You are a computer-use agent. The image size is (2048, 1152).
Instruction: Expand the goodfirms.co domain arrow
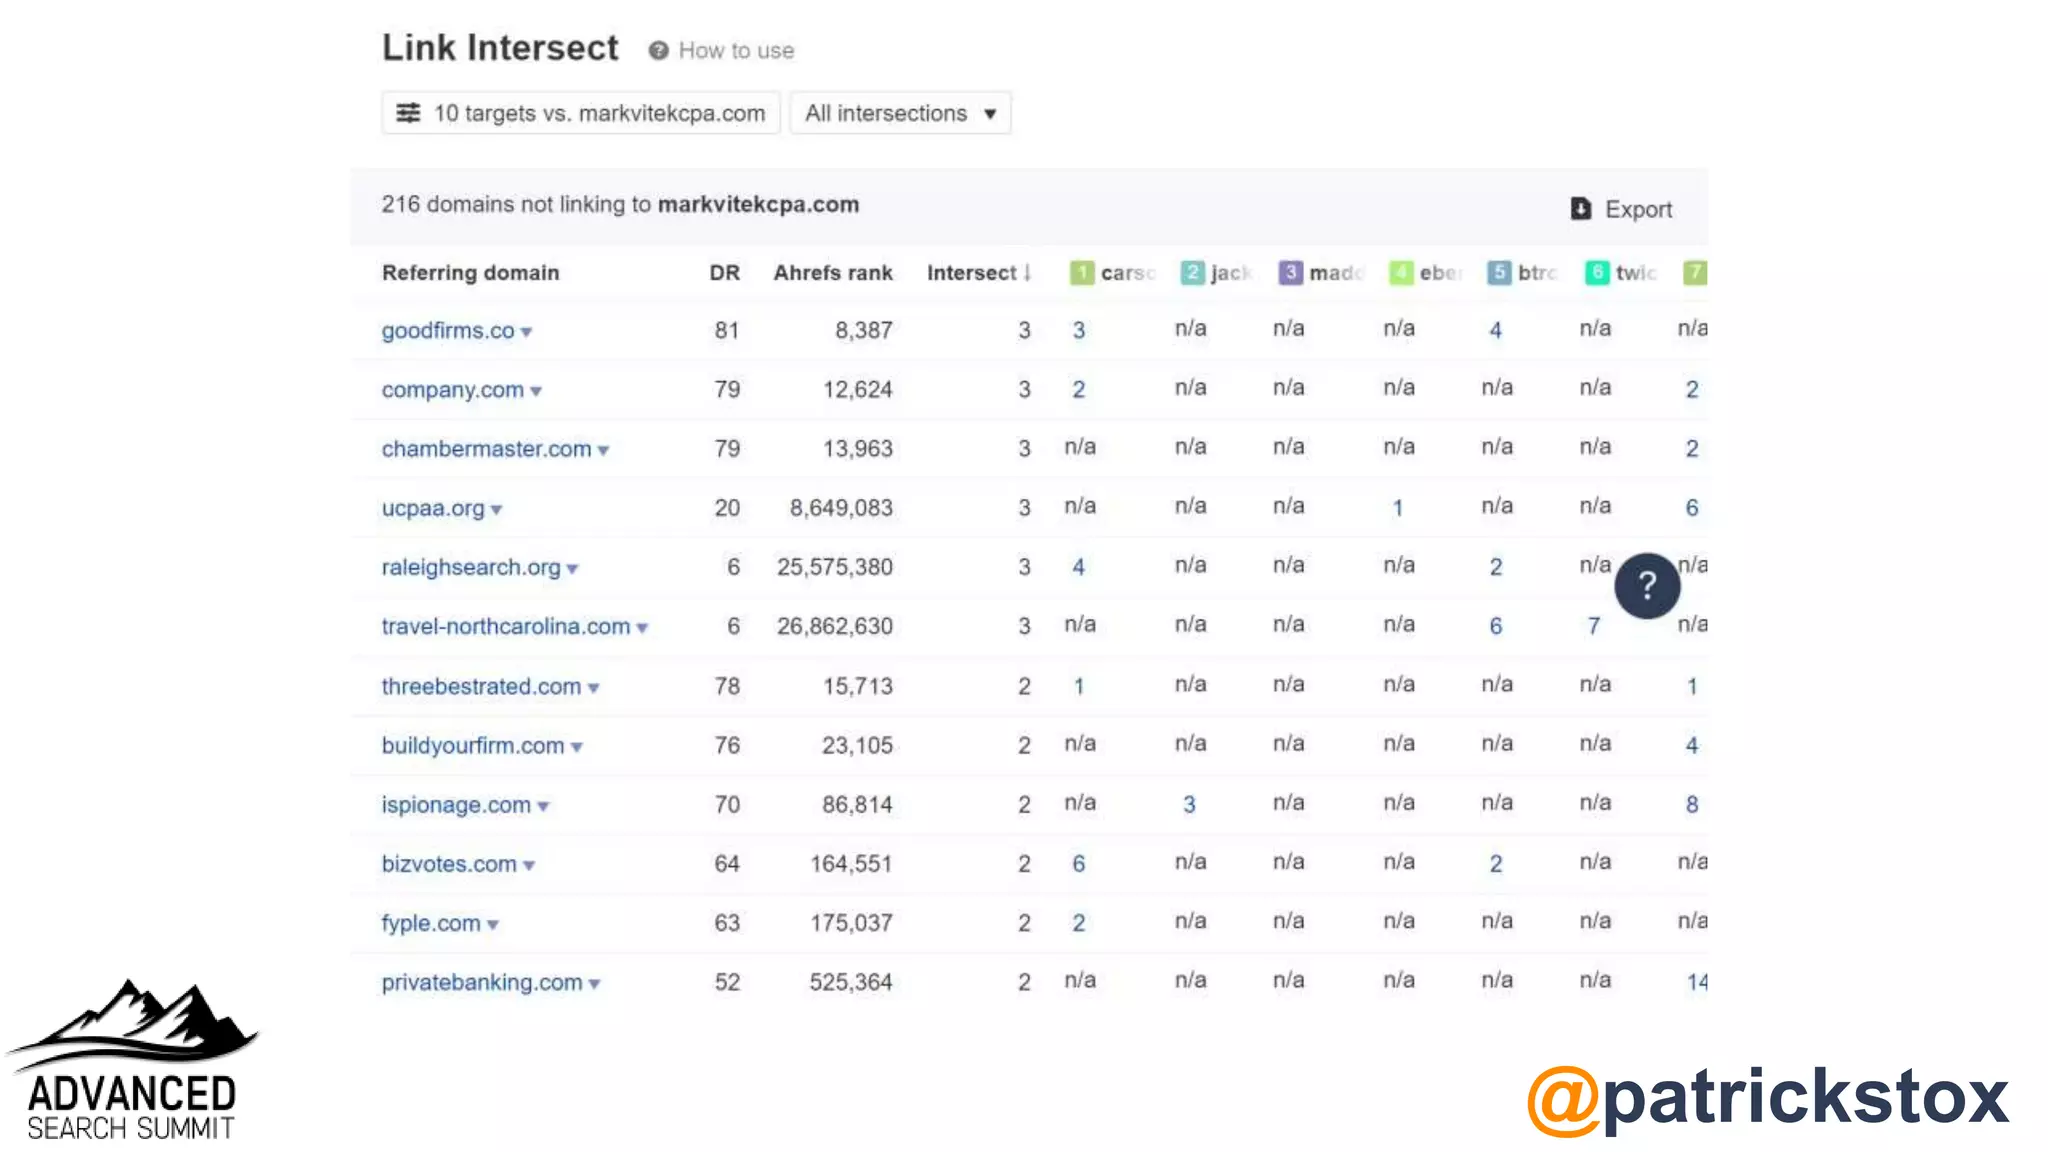pos(527,332)
